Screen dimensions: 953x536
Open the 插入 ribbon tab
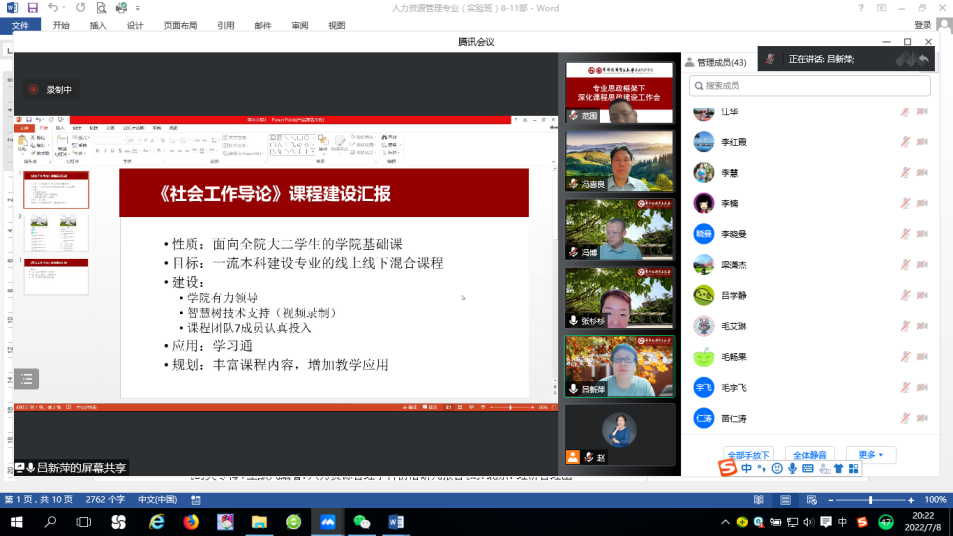(98, 25)
